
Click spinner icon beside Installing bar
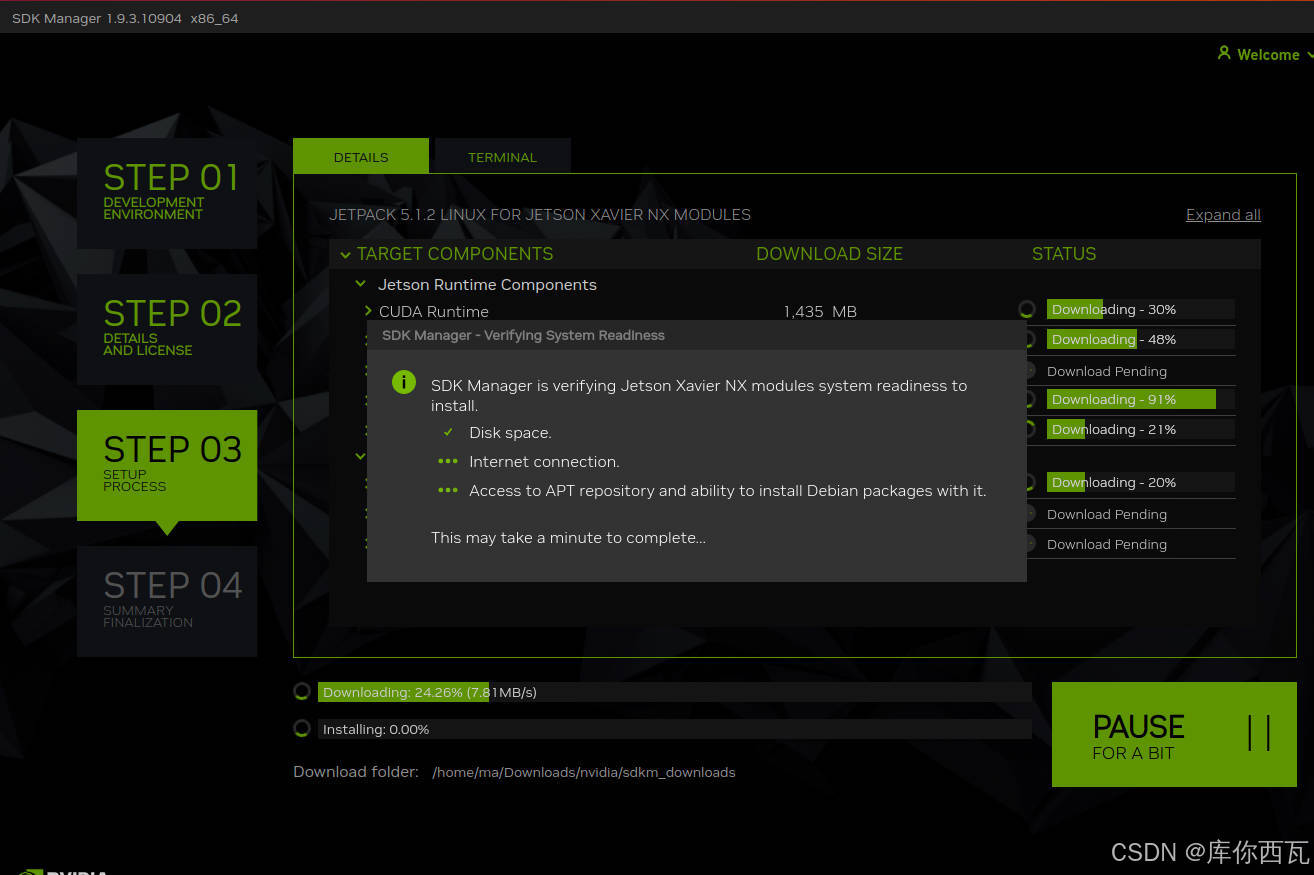pyautogui.click(x=302, y=728)
